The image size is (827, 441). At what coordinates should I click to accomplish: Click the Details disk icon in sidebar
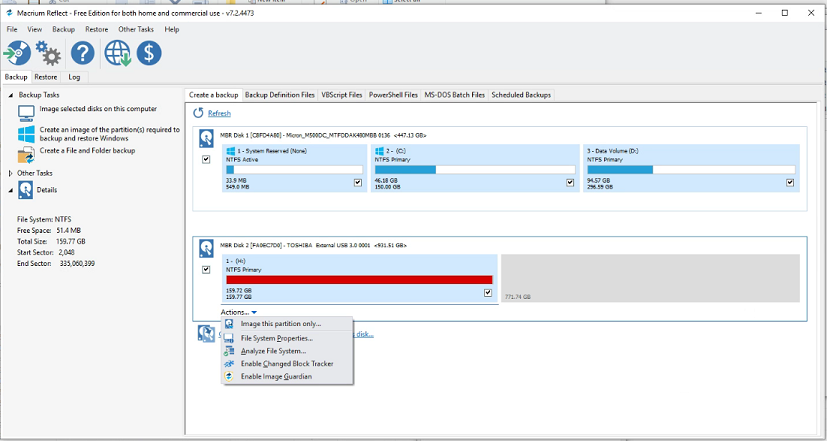(25, 190)
